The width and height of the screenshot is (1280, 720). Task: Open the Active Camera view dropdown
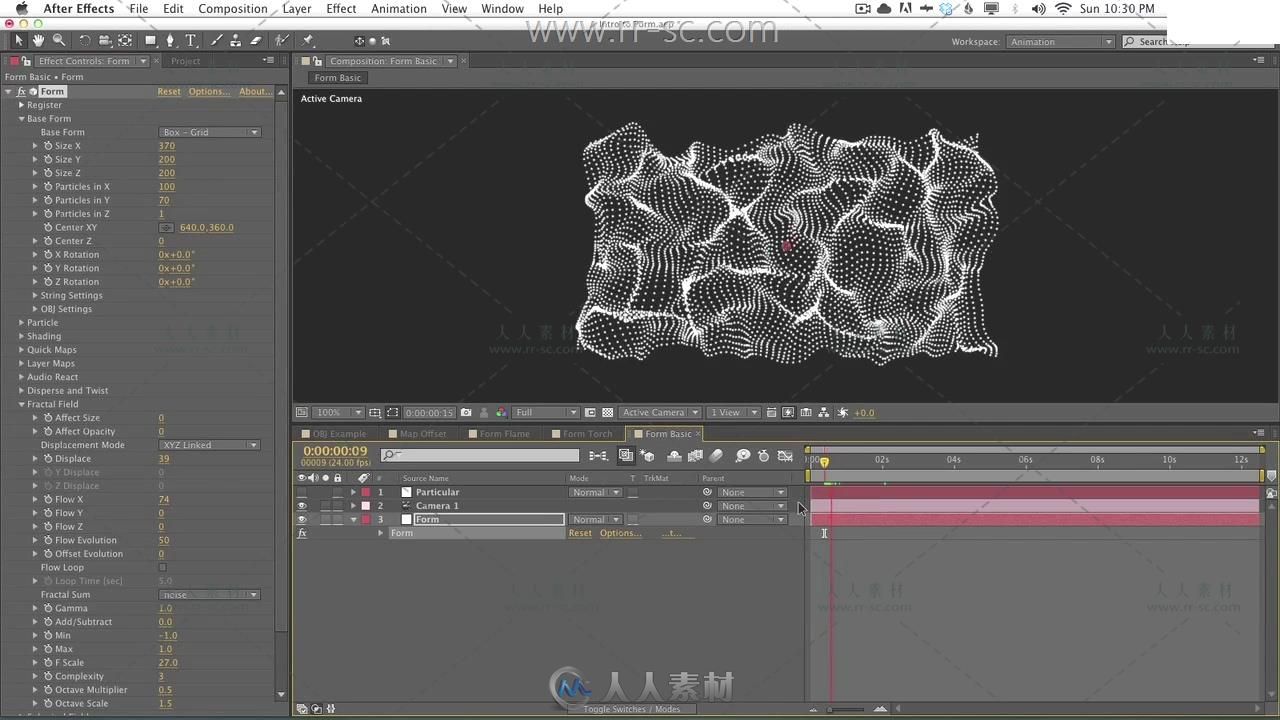point(659,412)
